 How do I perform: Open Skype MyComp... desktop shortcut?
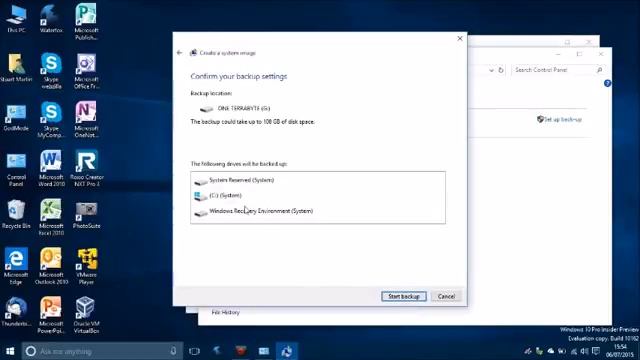click(51, 120)
